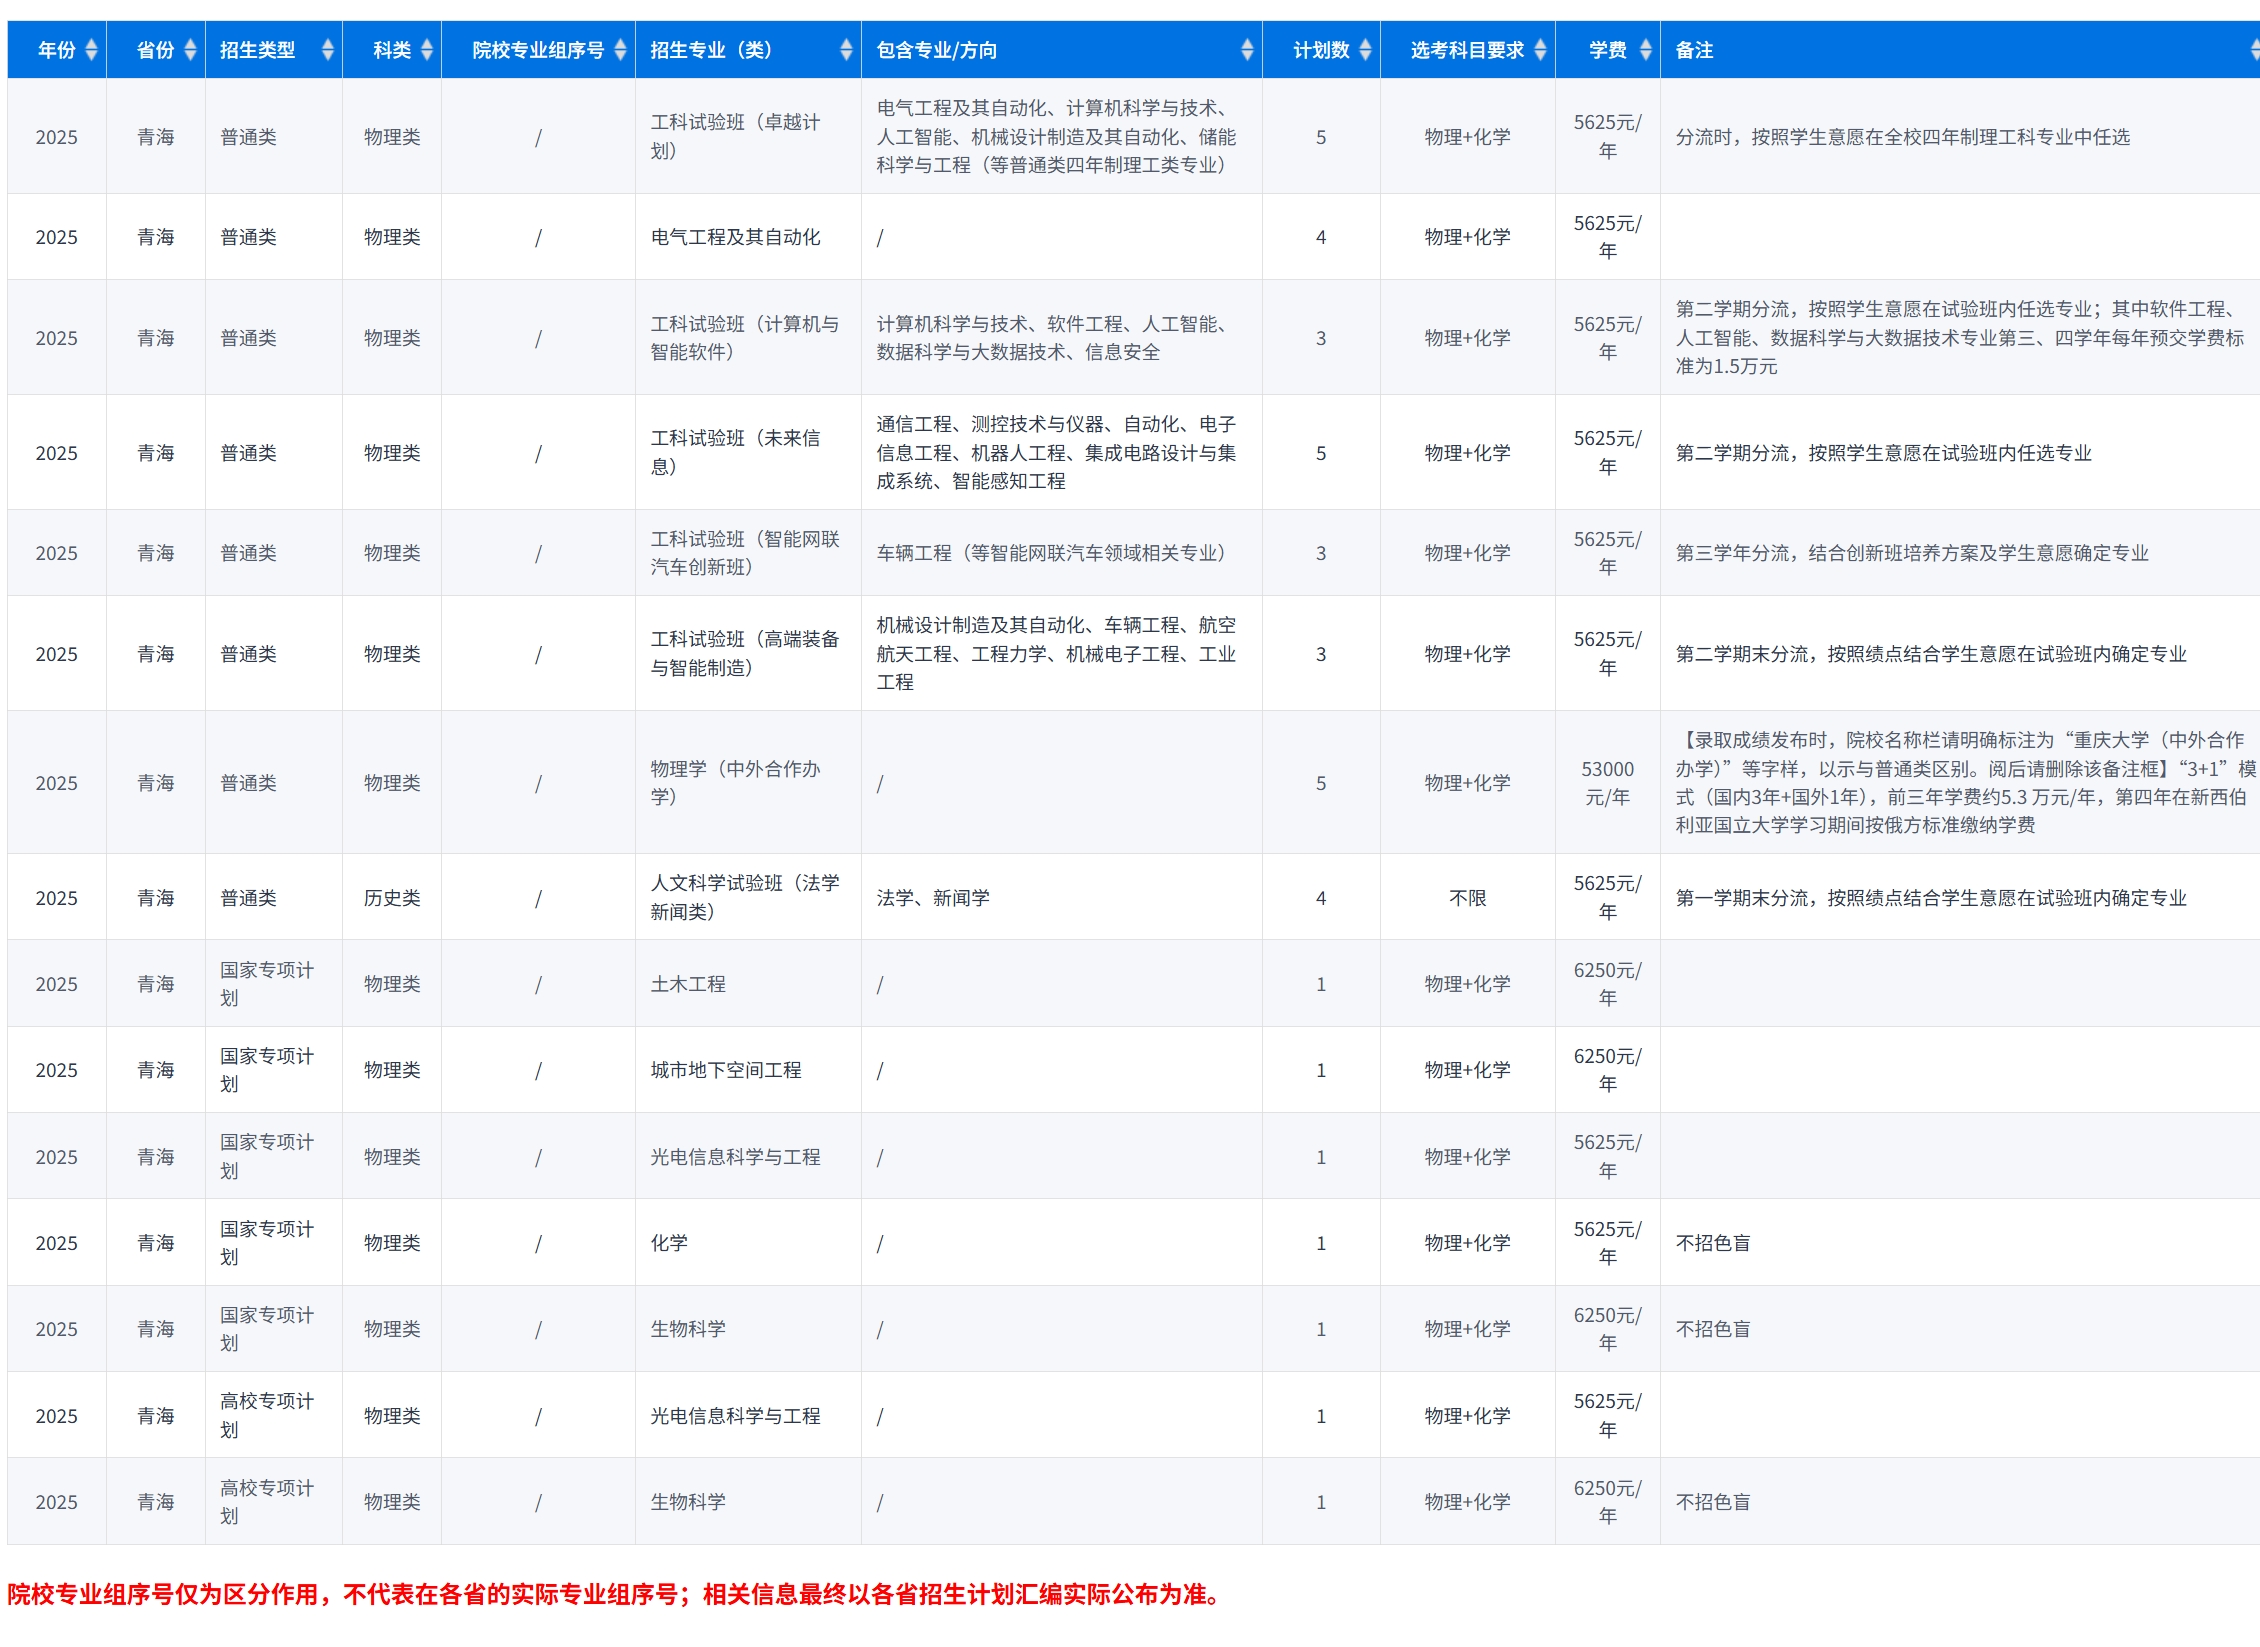2260x1647 pixels.
Task: Click 53000元/年 tuition cell
Action: click(x=1607, y=782)
